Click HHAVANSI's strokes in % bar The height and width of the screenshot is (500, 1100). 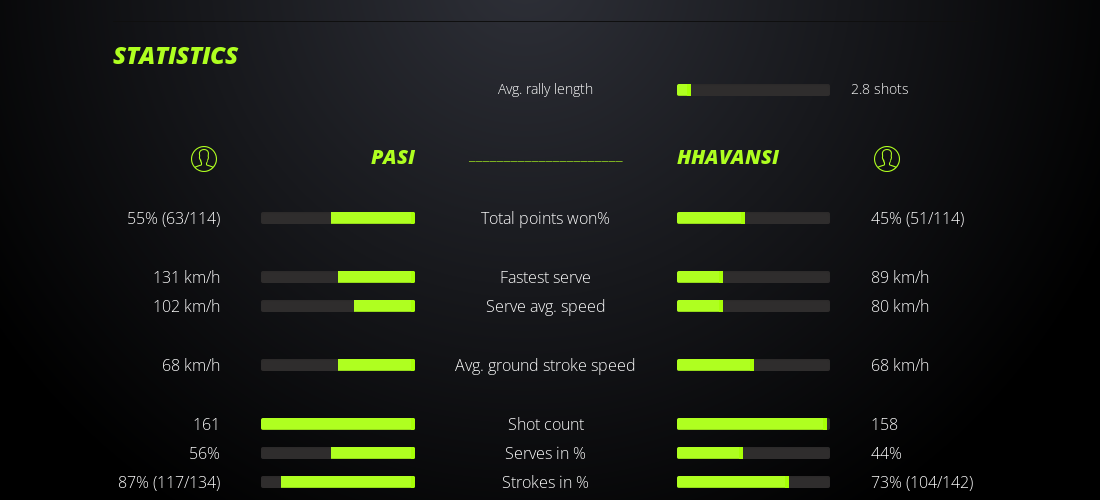pyautogui.click(x=753, y=482)
